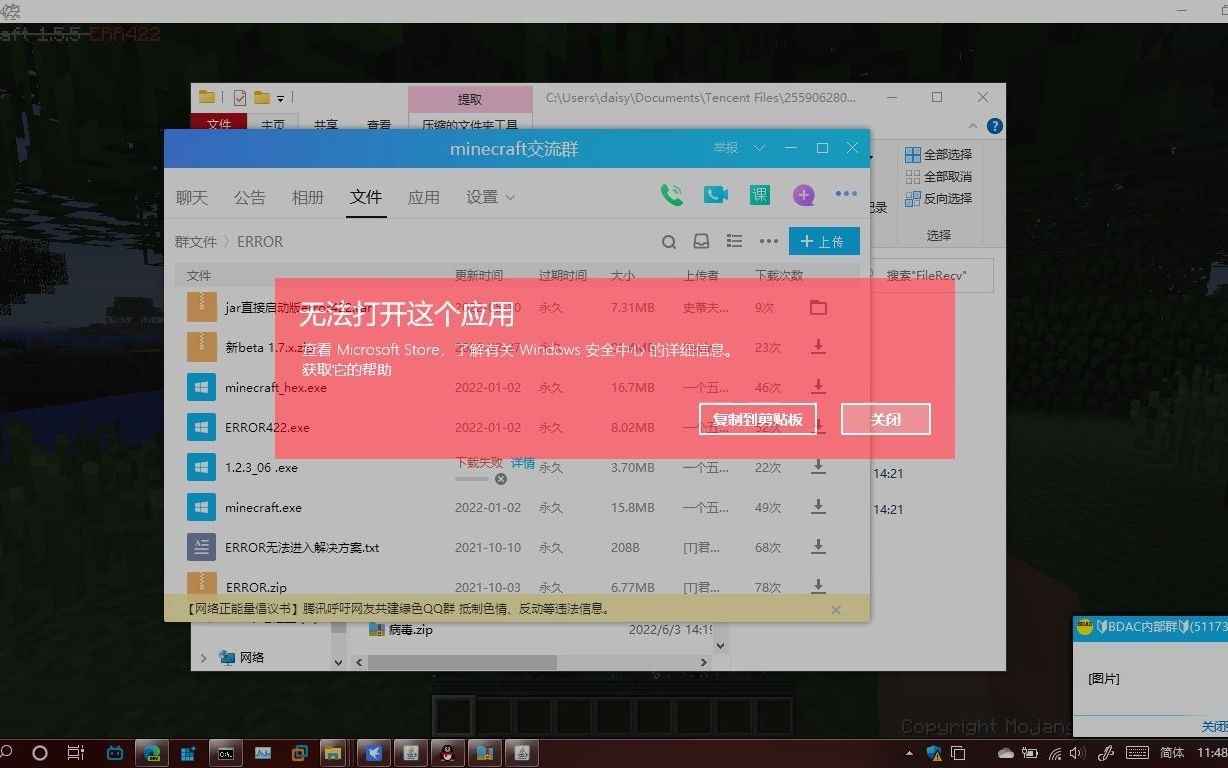Open the Explorer 提取 ribbon tab
The image size is (1228, 768).
pyautogui.click(x=470, y=99)
